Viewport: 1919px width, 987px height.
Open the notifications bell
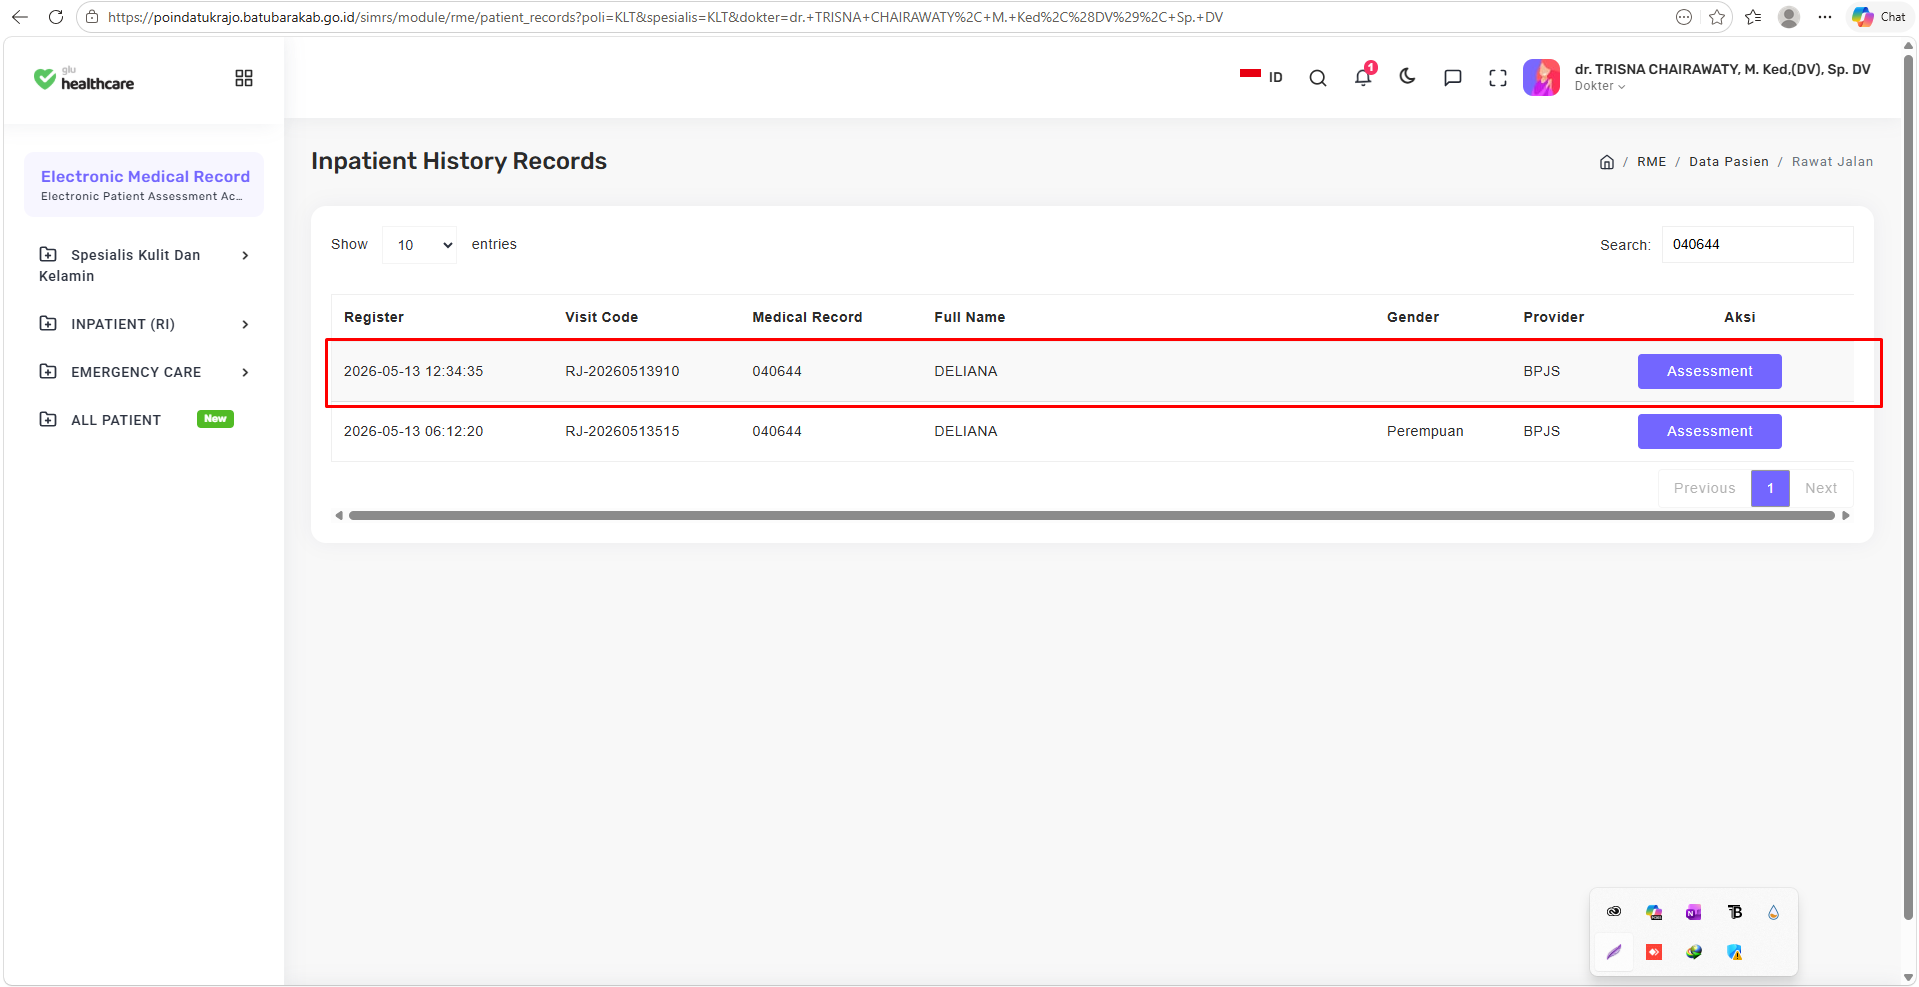pos(1363,77)
